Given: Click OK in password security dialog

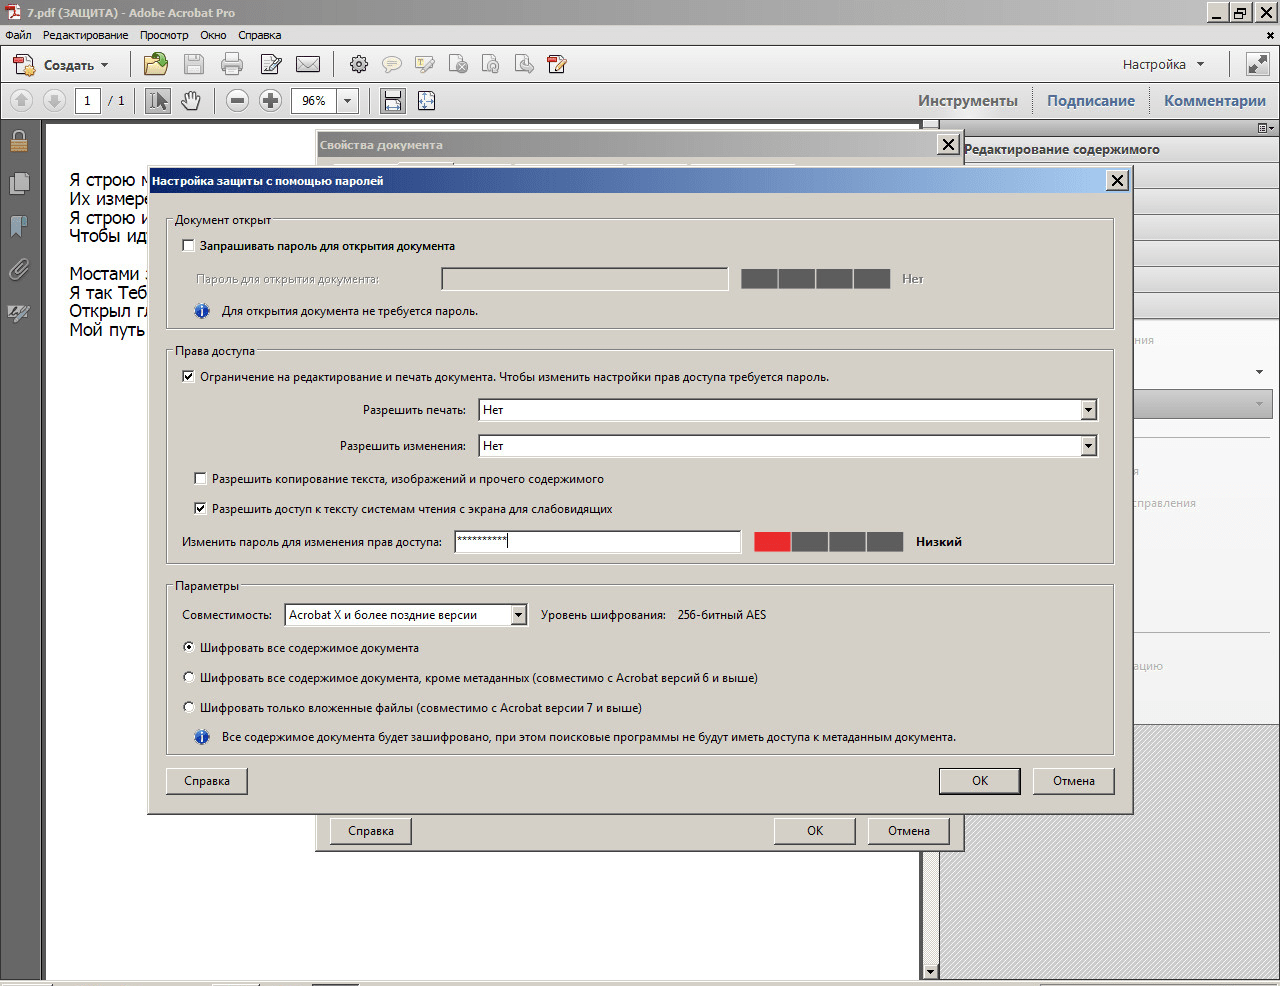Looking at the screenshot, I should click(x=979, y=781).
